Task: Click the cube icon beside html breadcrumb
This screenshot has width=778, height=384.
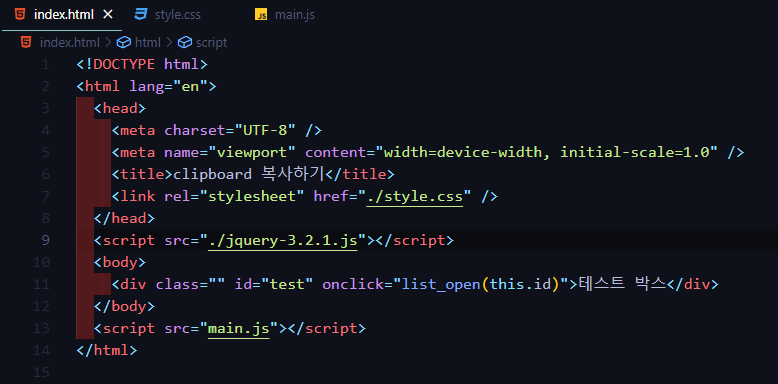Action: (x=124, y=43)
